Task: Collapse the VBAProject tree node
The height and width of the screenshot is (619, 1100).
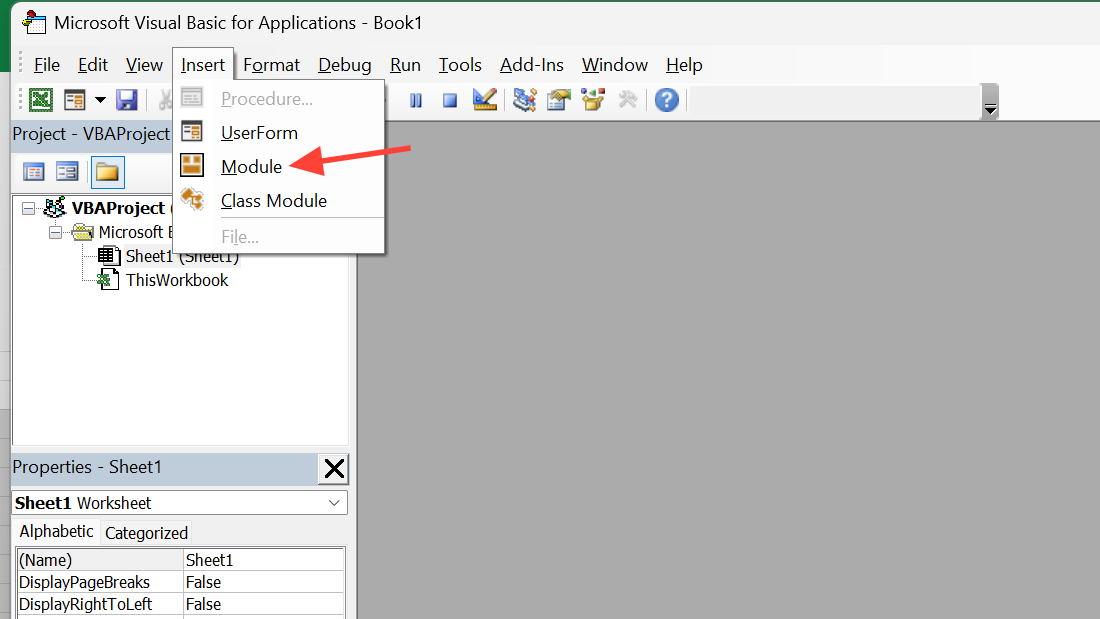Action: [28, 208]
